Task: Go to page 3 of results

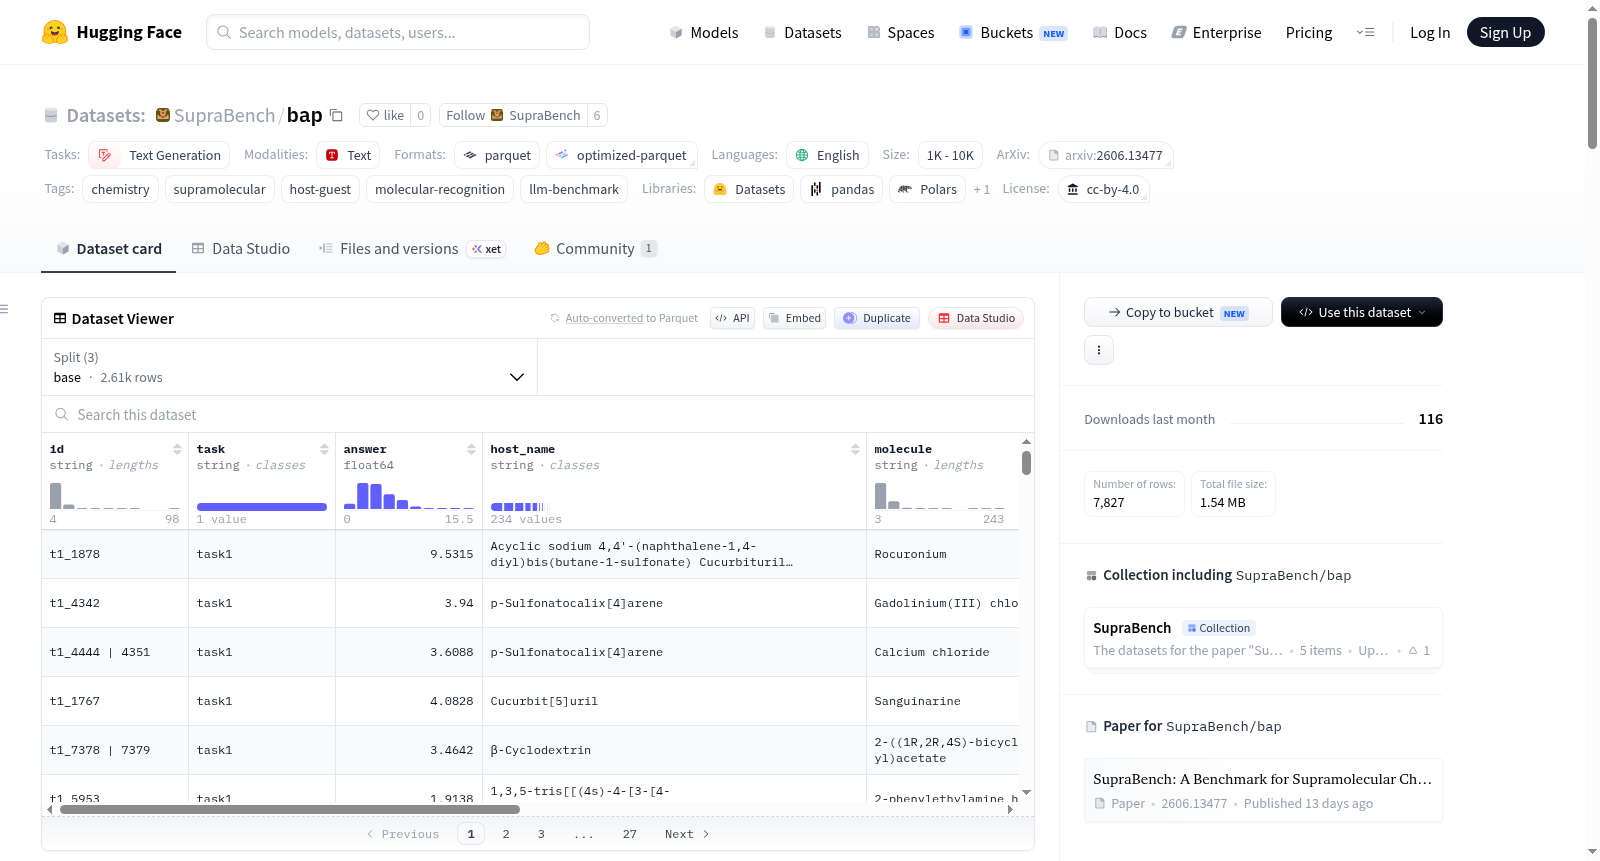Action: (x=541, y=834)
